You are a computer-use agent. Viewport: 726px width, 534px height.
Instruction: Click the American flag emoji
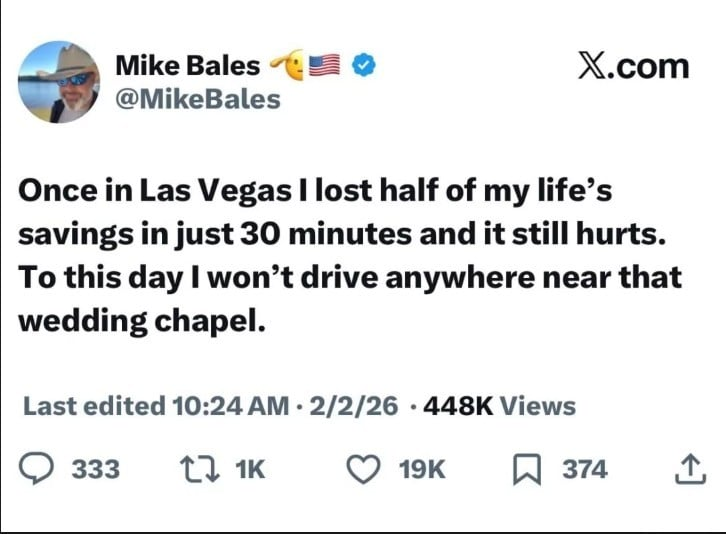(328, 66)
